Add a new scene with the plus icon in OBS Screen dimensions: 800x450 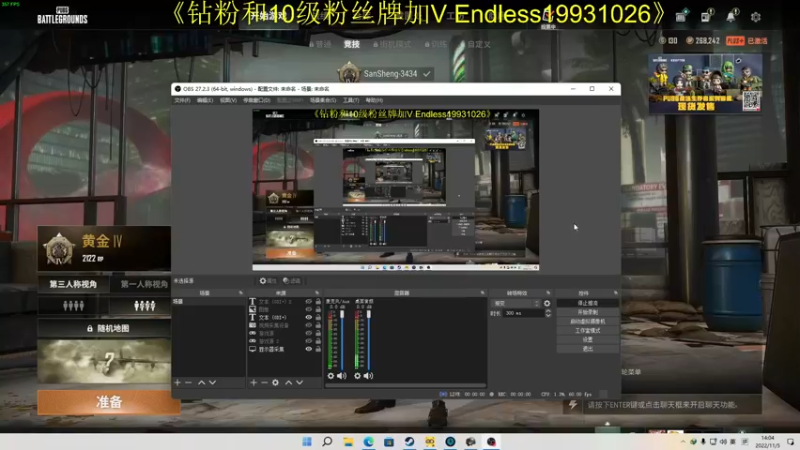(x=178, y=382)
